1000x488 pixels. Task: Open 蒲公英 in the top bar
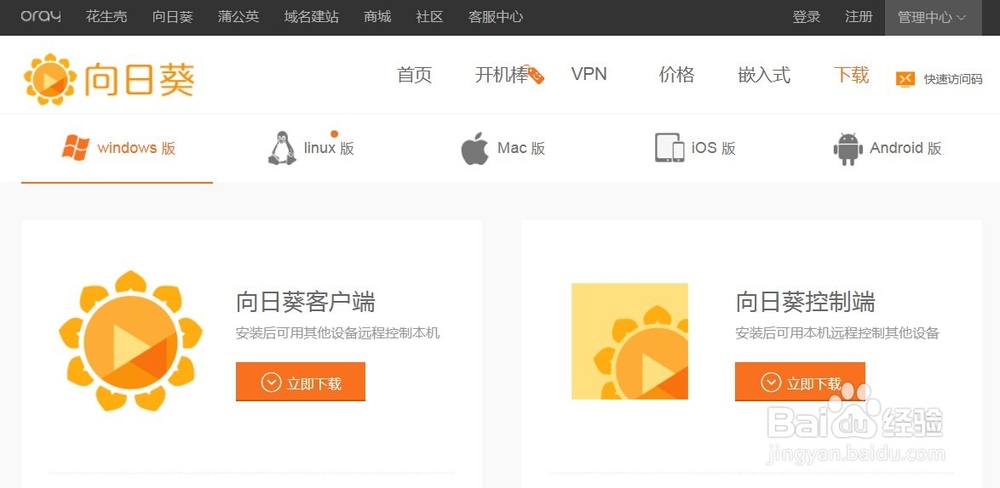tap(239, 17)
